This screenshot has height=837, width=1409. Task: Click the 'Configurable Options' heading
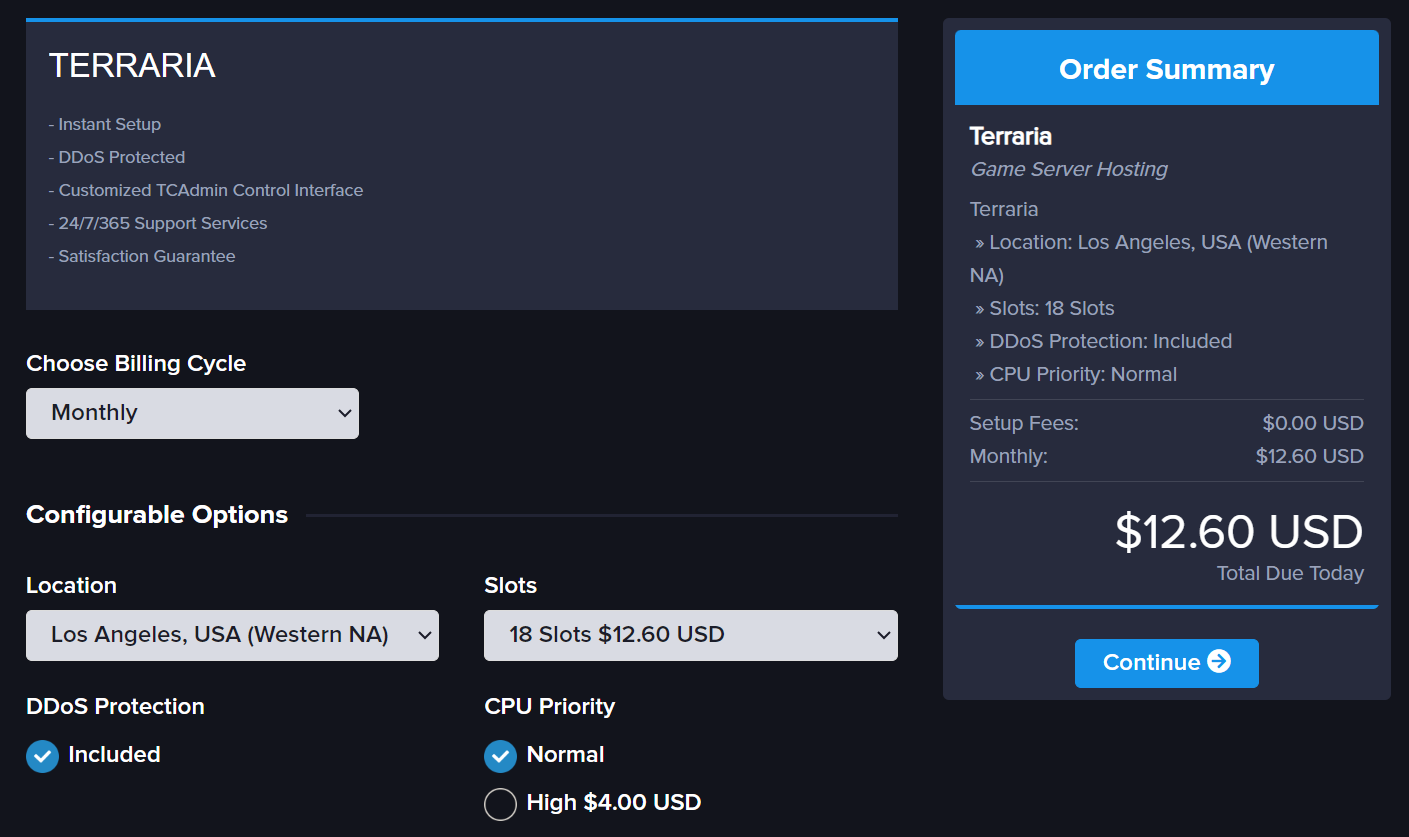coord(157,515)
